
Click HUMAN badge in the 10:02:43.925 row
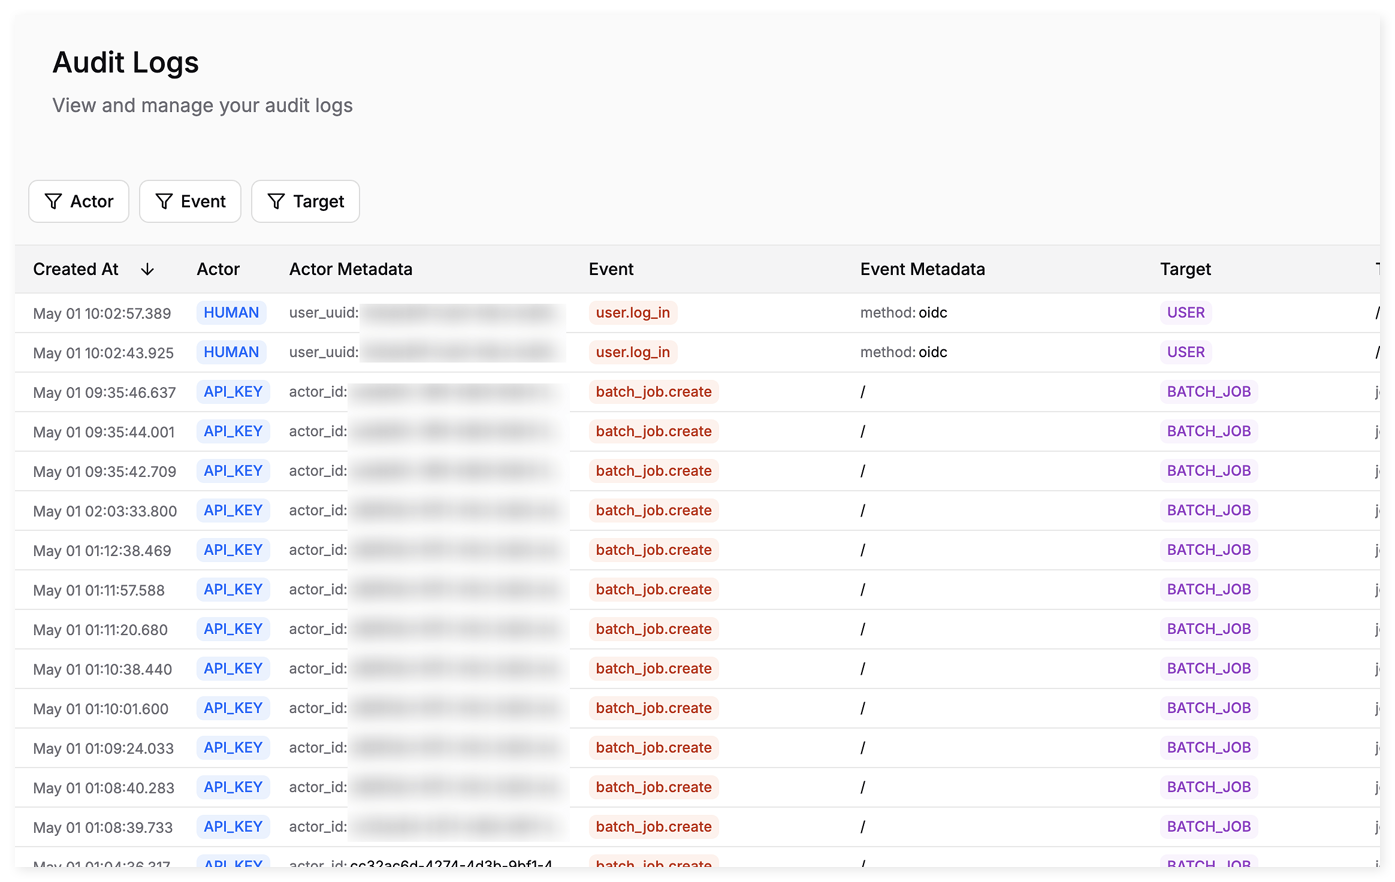pyautogui.click(x=231, y=352)
